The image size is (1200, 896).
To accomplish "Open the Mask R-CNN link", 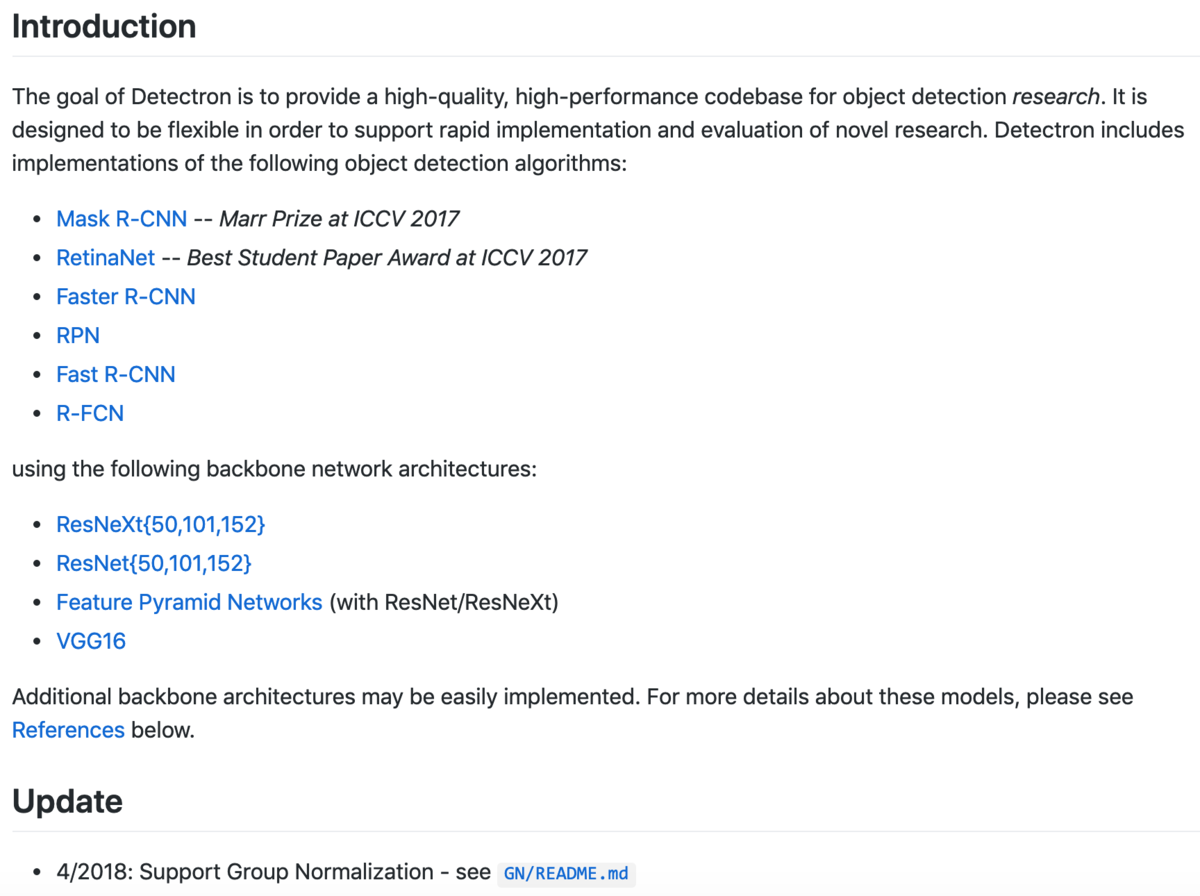I will pyautogui.click(x=121, y=218).
